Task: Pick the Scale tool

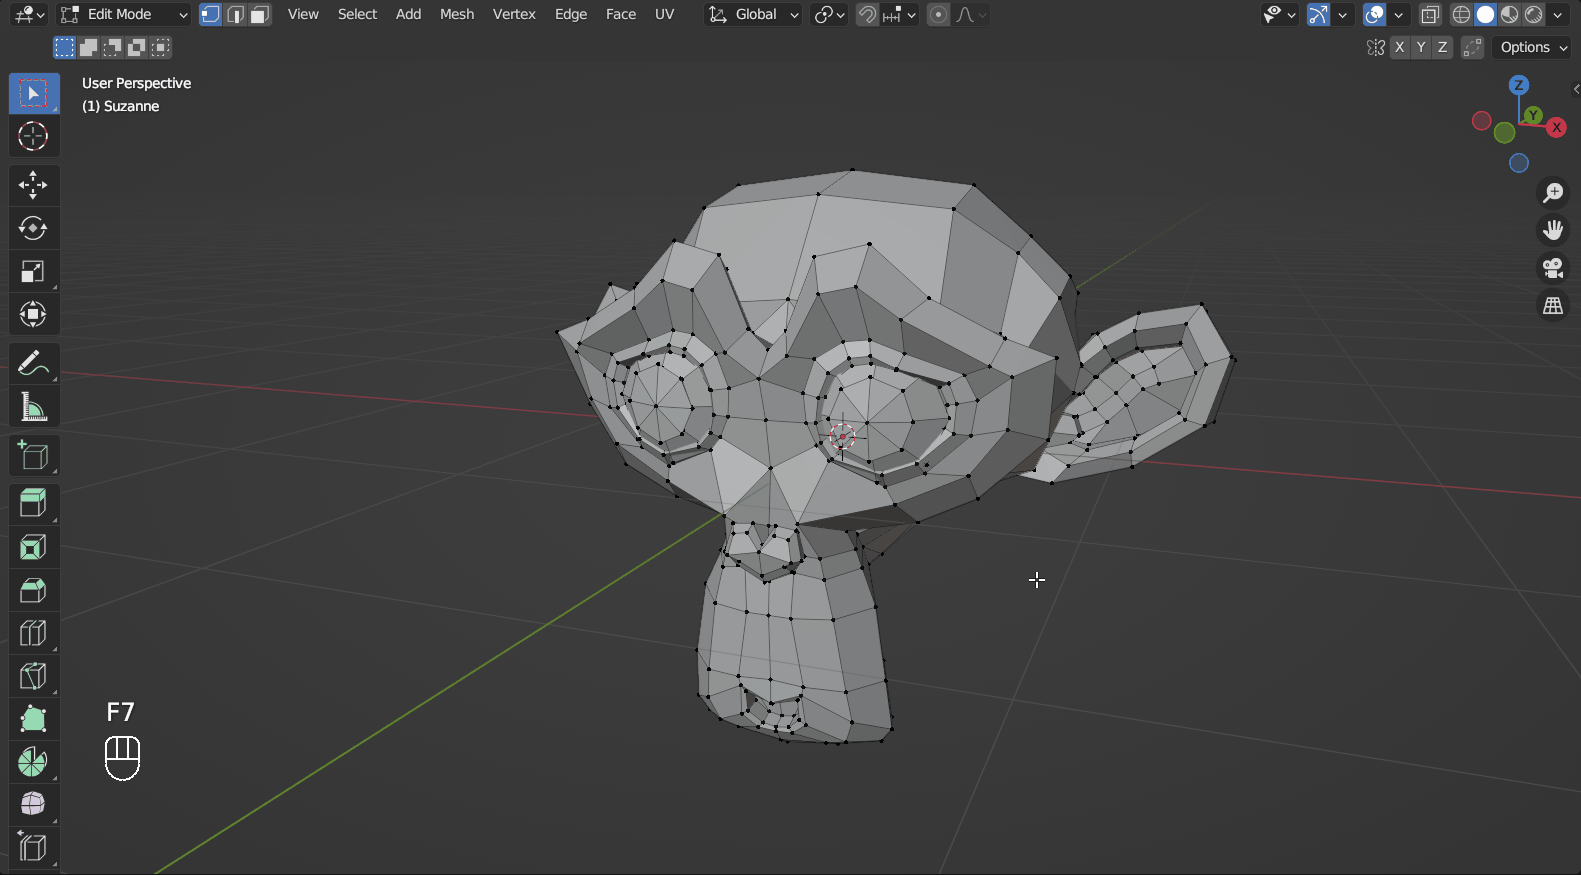Action: (x=34, y=271)
